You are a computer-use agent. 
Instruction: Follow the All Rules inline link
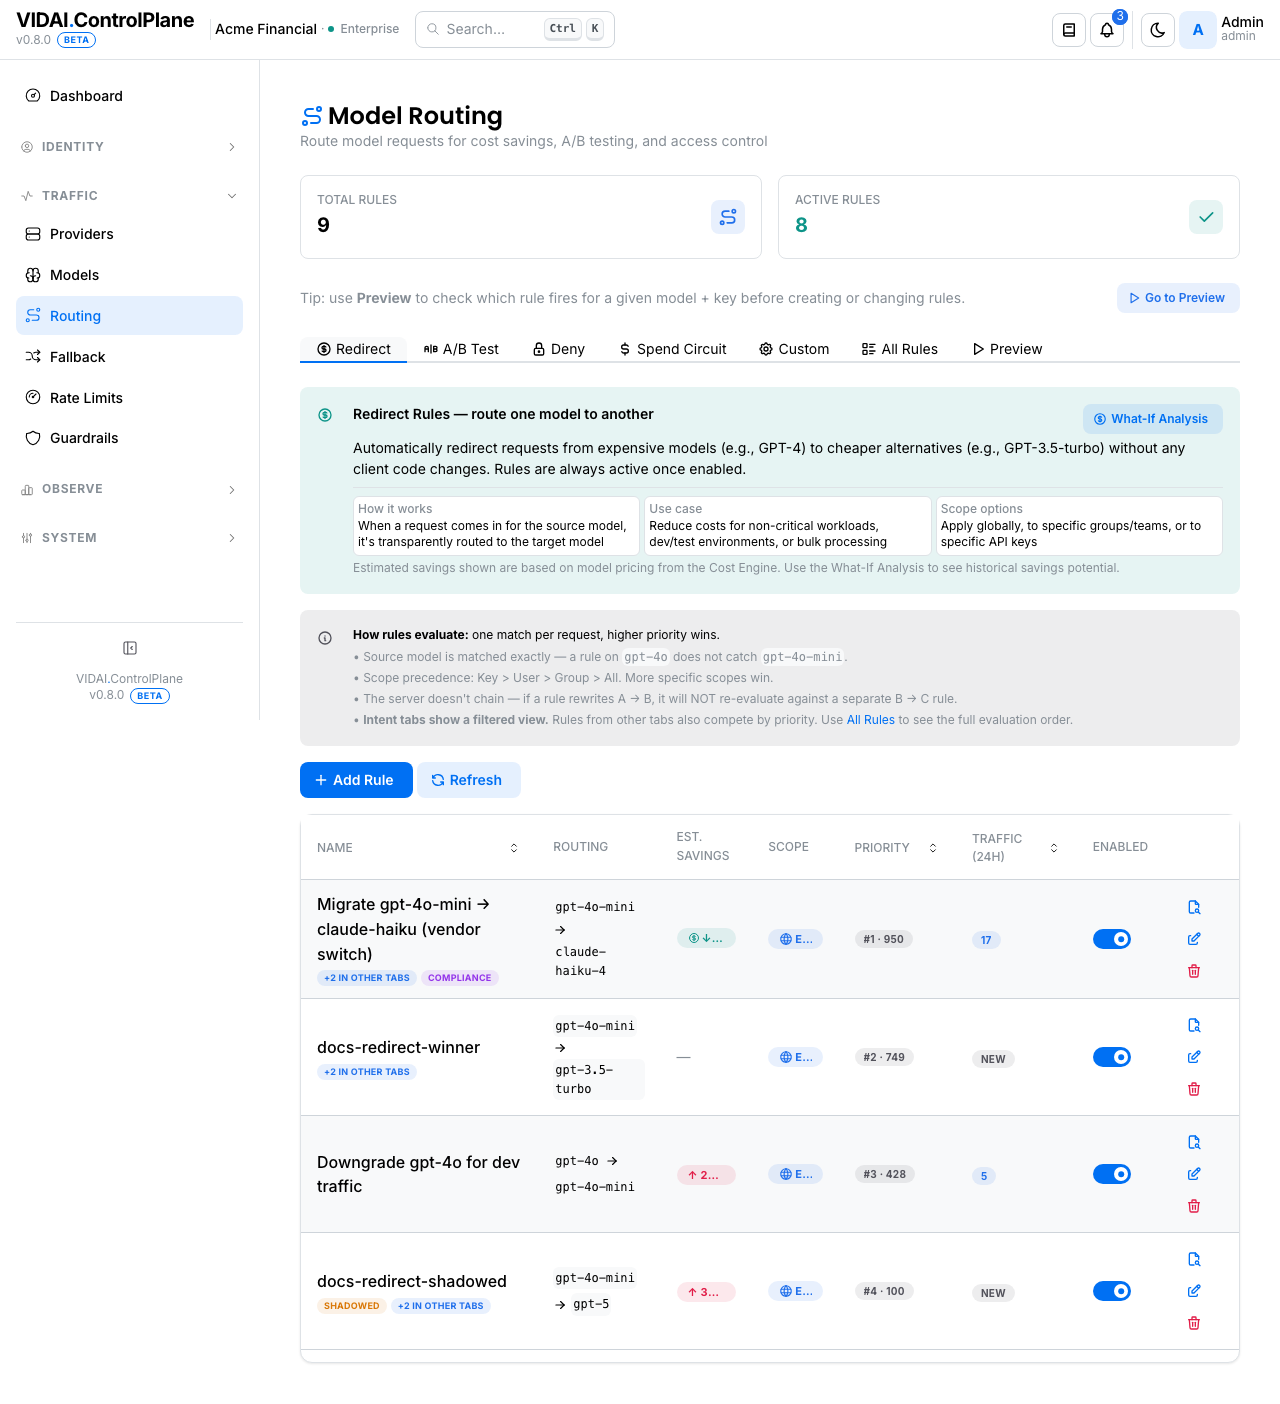point(871,720)
